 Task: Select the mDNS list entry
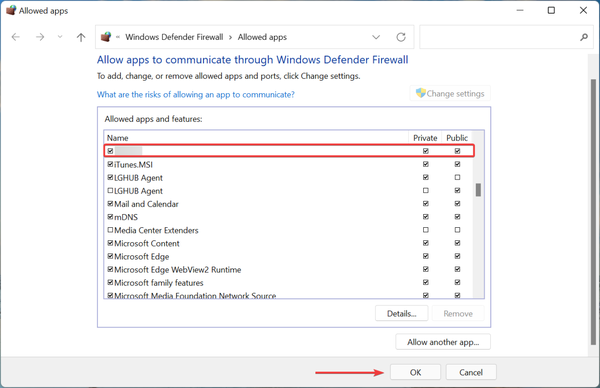click(x=126, y=217)
